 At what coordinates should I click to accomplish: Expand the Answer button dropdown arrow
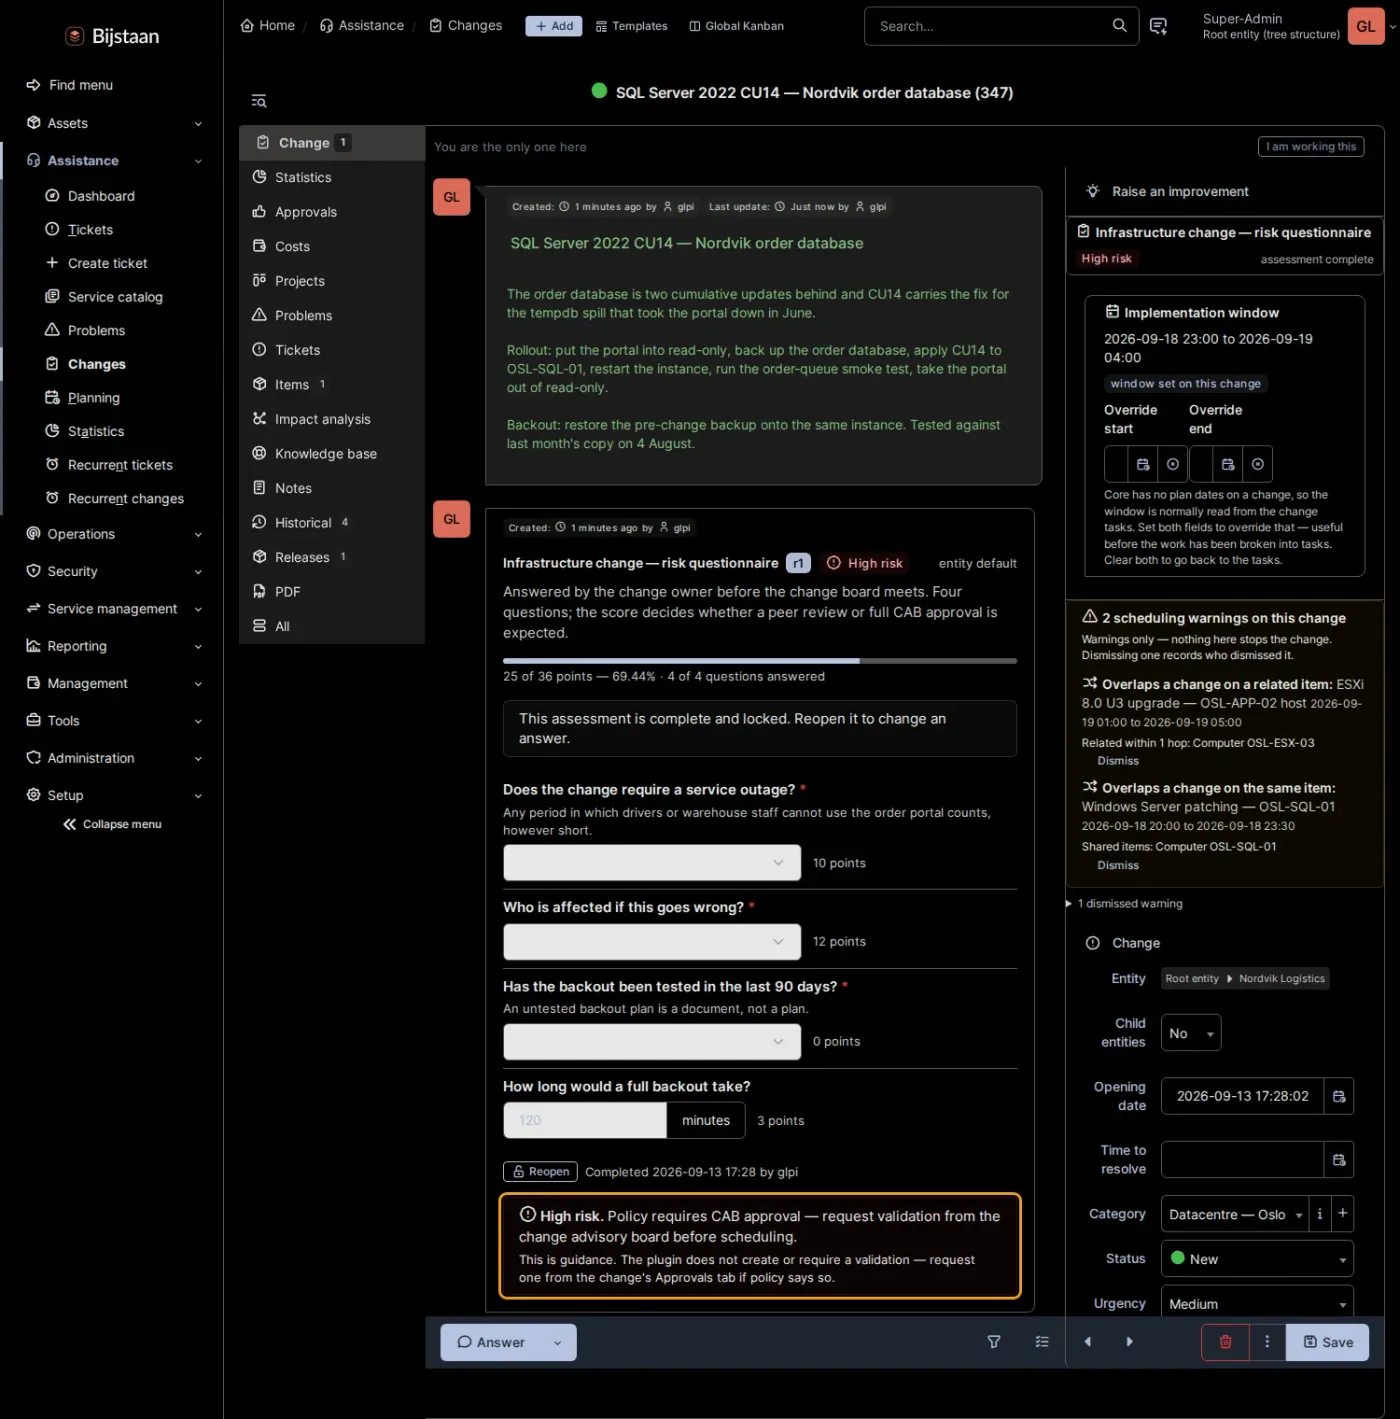coord(558,1343)
